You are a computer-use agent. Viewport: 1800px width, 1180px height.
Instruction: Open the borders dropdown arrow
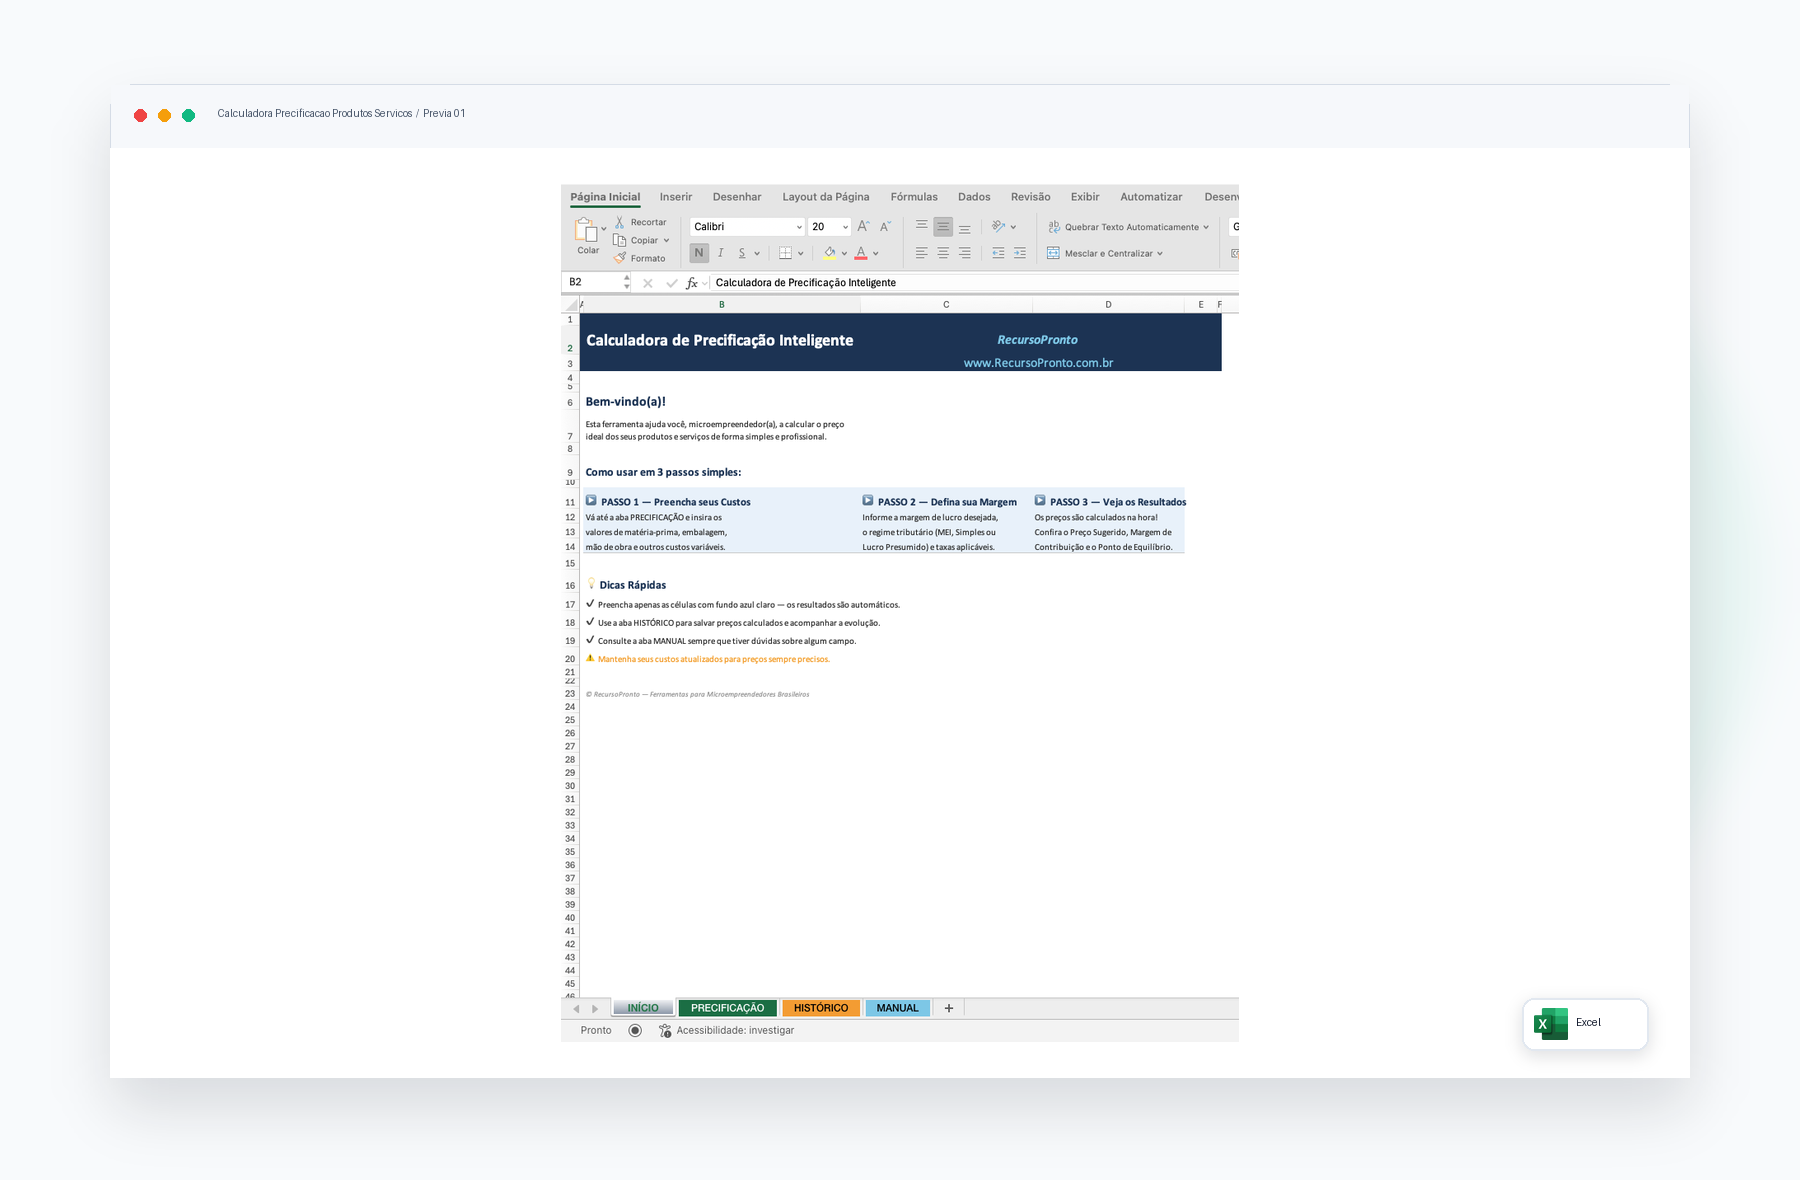[x=801, y=253]
